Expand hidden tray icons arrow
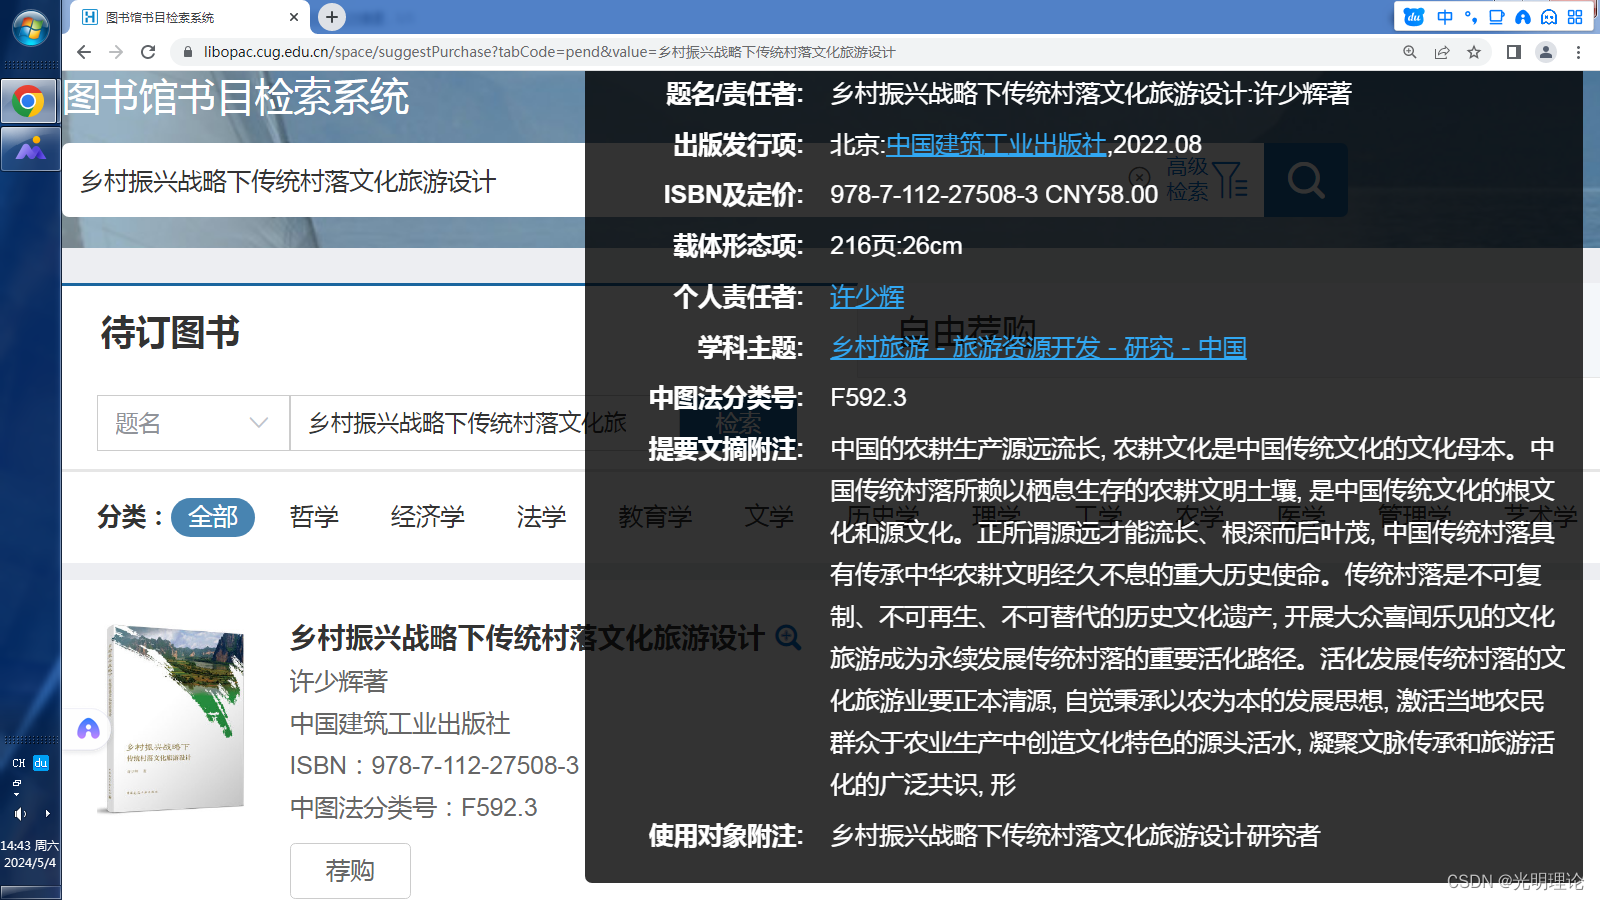The width and height of the screenshot is (1600, 900). click(47, 814)
